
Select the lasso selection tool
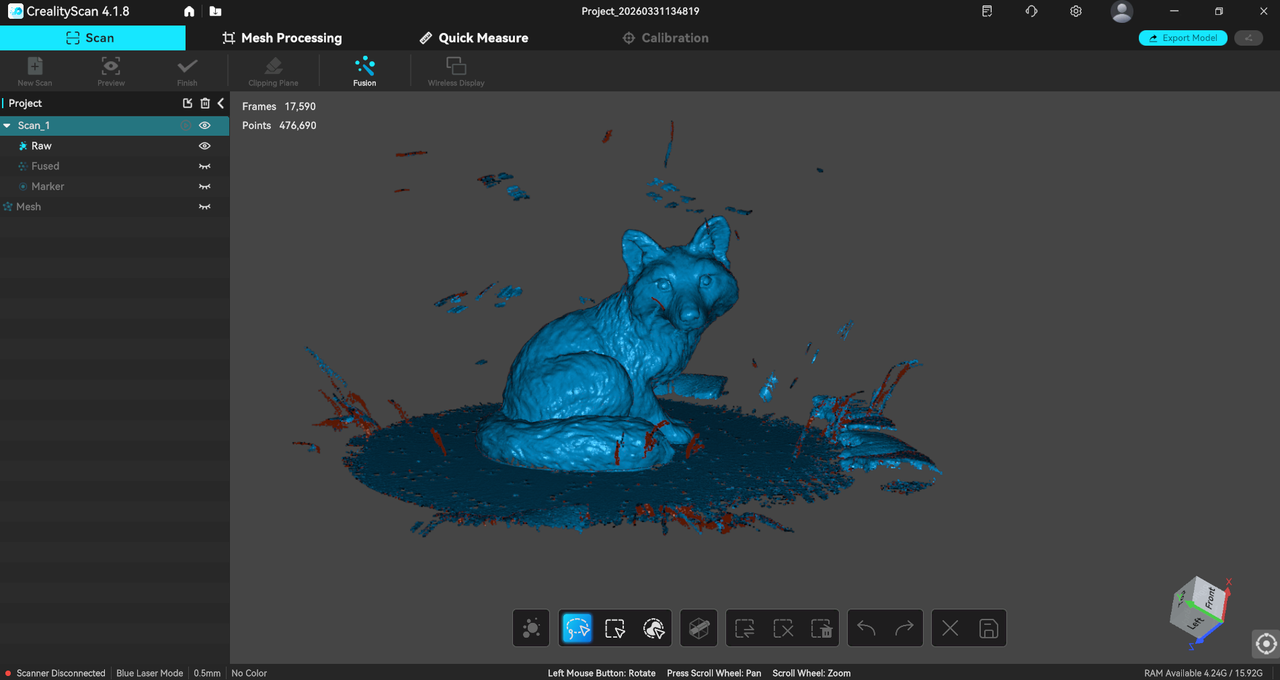[x=578, y=628]
